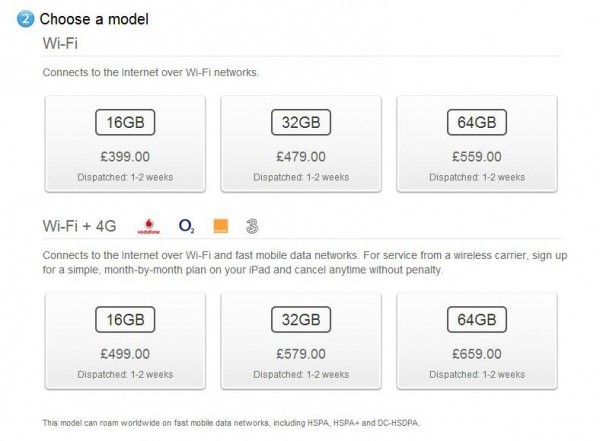Select the Wi-Fi + 4G 16GB model at £499.00
This screenshot has width=600, height=441.
[125, 341]
